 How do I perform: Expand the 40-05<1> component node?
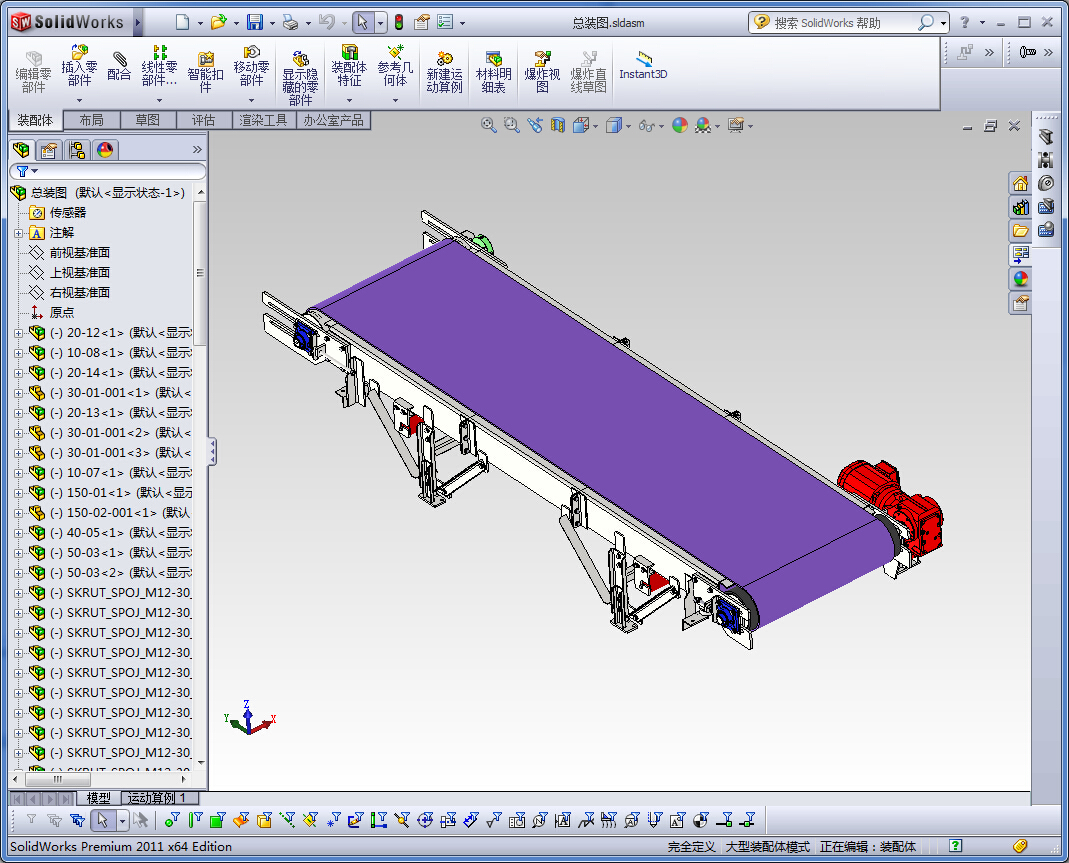[18, 532]
